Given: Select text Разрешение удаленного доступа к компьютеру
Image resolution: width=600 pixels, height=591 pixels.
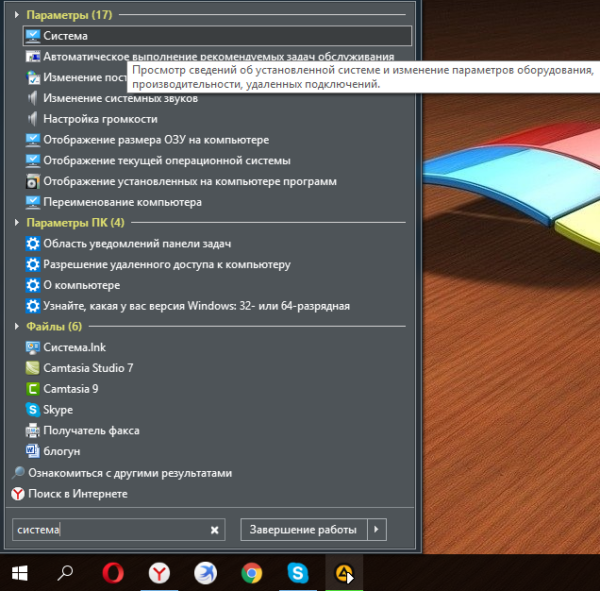Looking at the screenshot, I should point(167,264).
